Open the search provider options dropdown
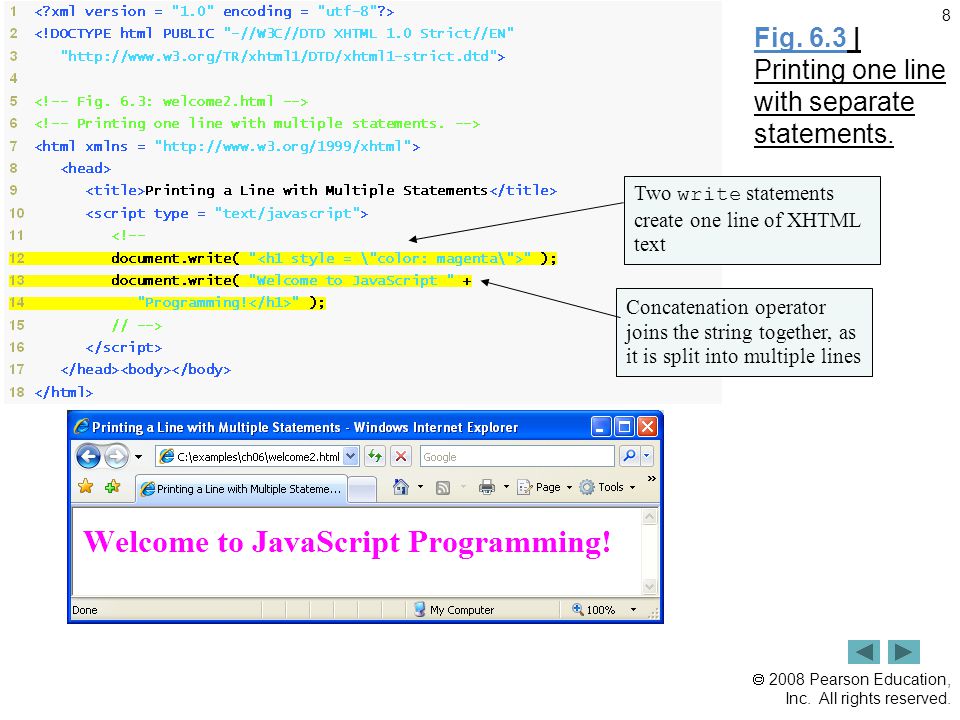The image size is (960, 720). click(x=647, y=456)
